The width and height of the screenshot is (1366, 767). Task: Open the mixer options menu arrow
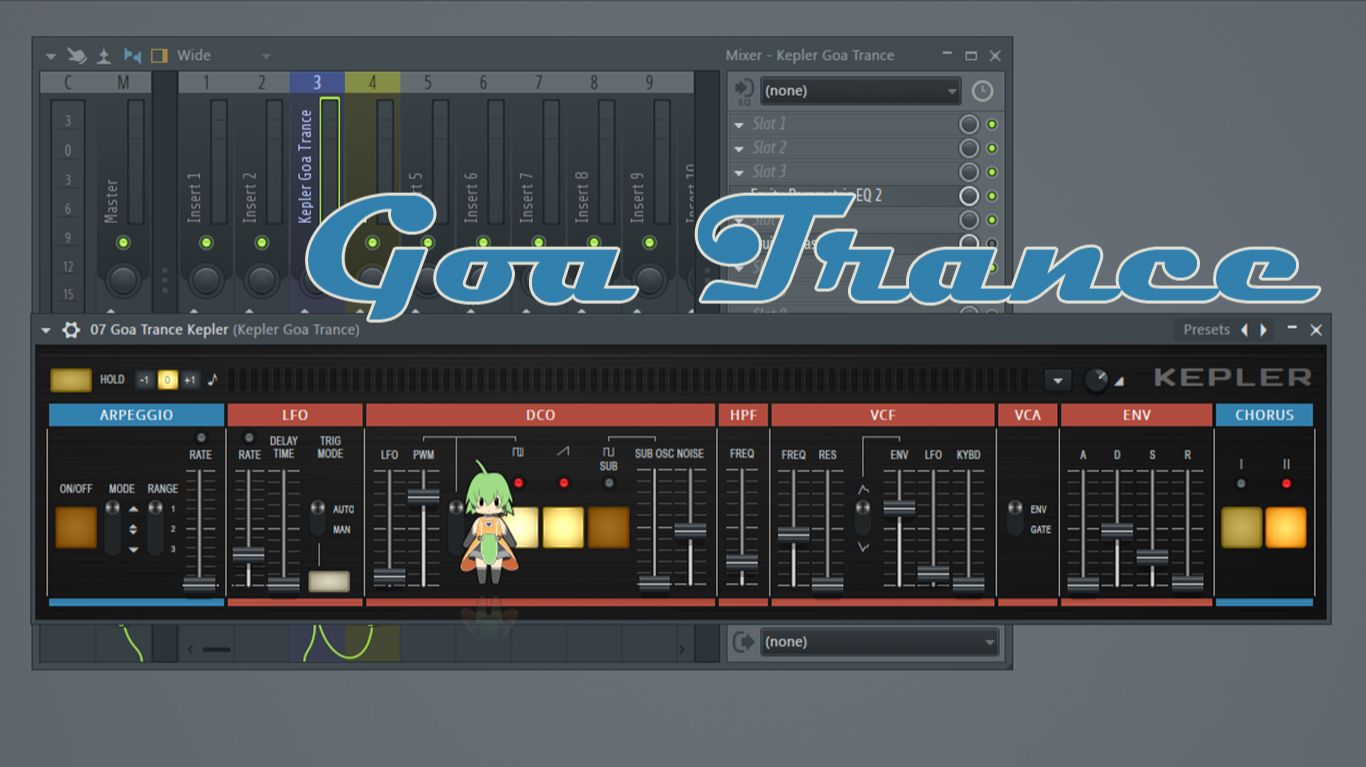click(49, 55)
